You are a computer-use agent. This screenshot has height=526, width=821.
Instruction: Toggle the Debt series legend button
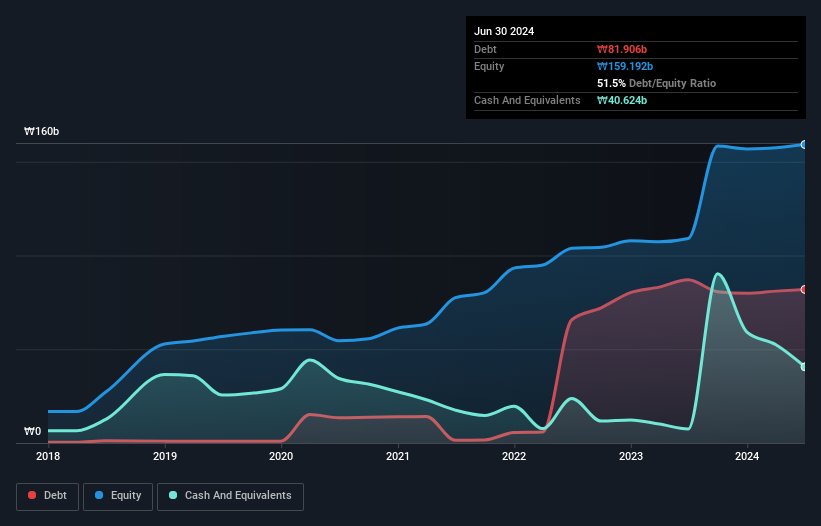tap(48, 496)
